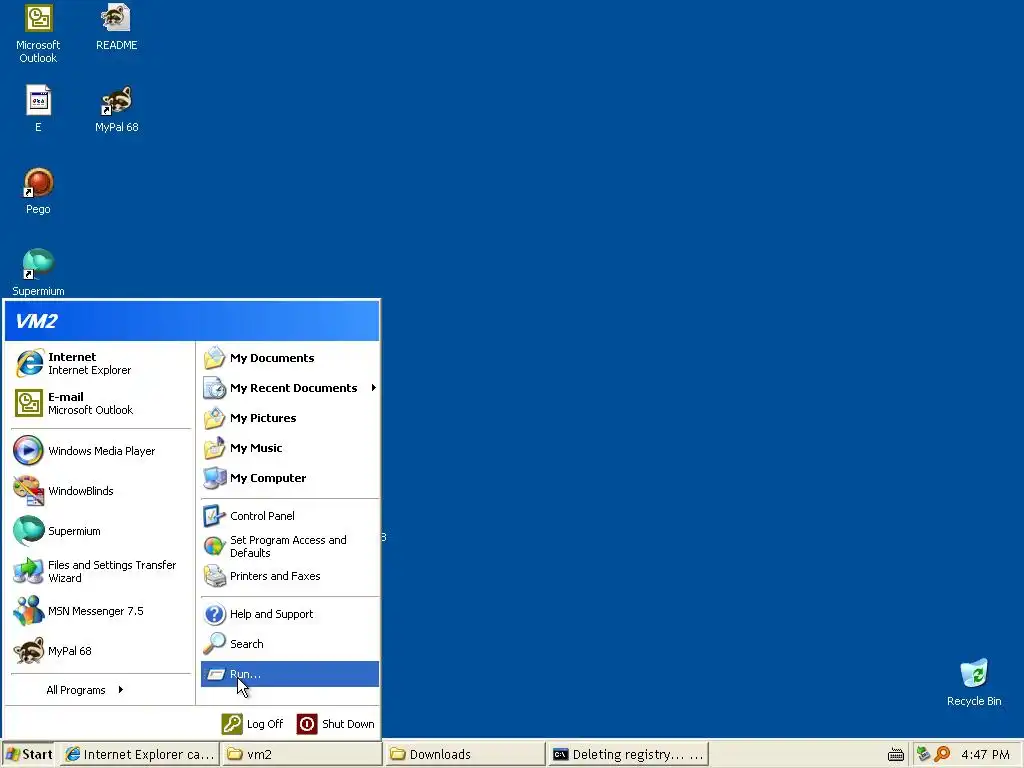This screenshot has width=1024, height=768.
Task: Switch to Deleting registry console window
Action: (628, 754)
